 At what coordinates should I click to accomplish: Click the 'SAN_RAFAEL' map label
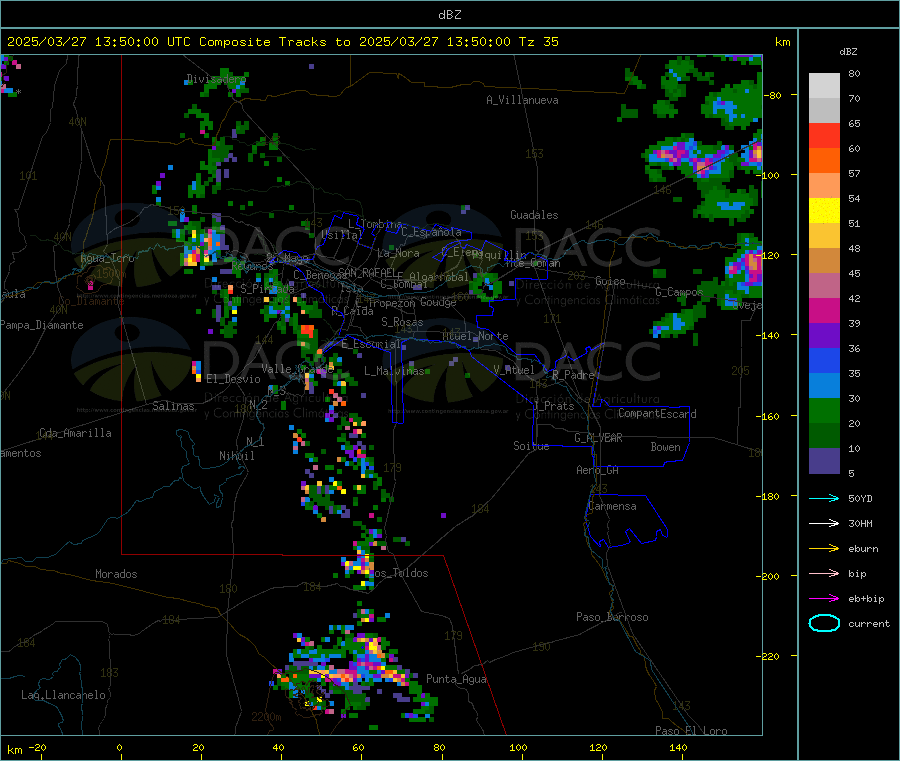(x=367, y=272)
